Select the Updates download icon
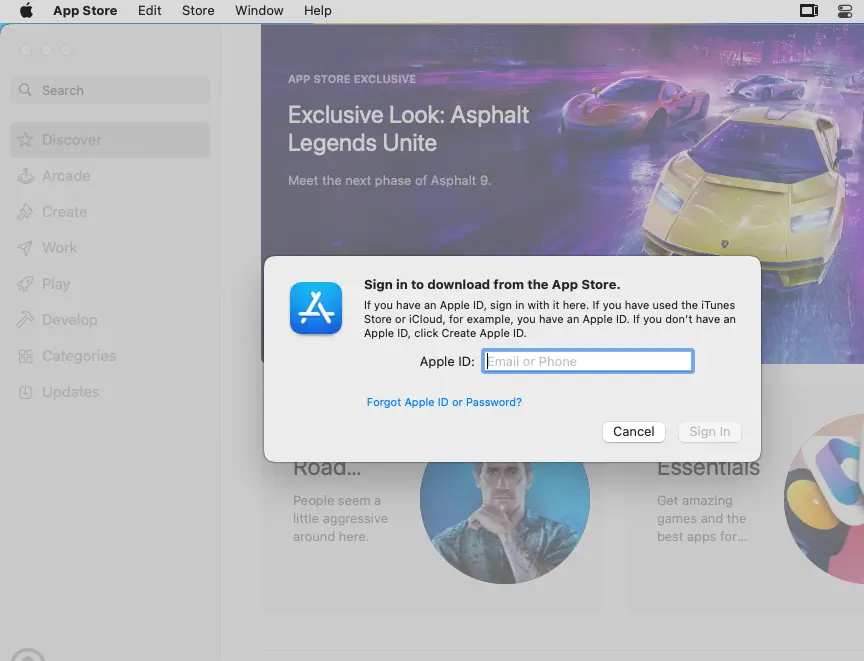Screen dimensions: 864x661 25,392
